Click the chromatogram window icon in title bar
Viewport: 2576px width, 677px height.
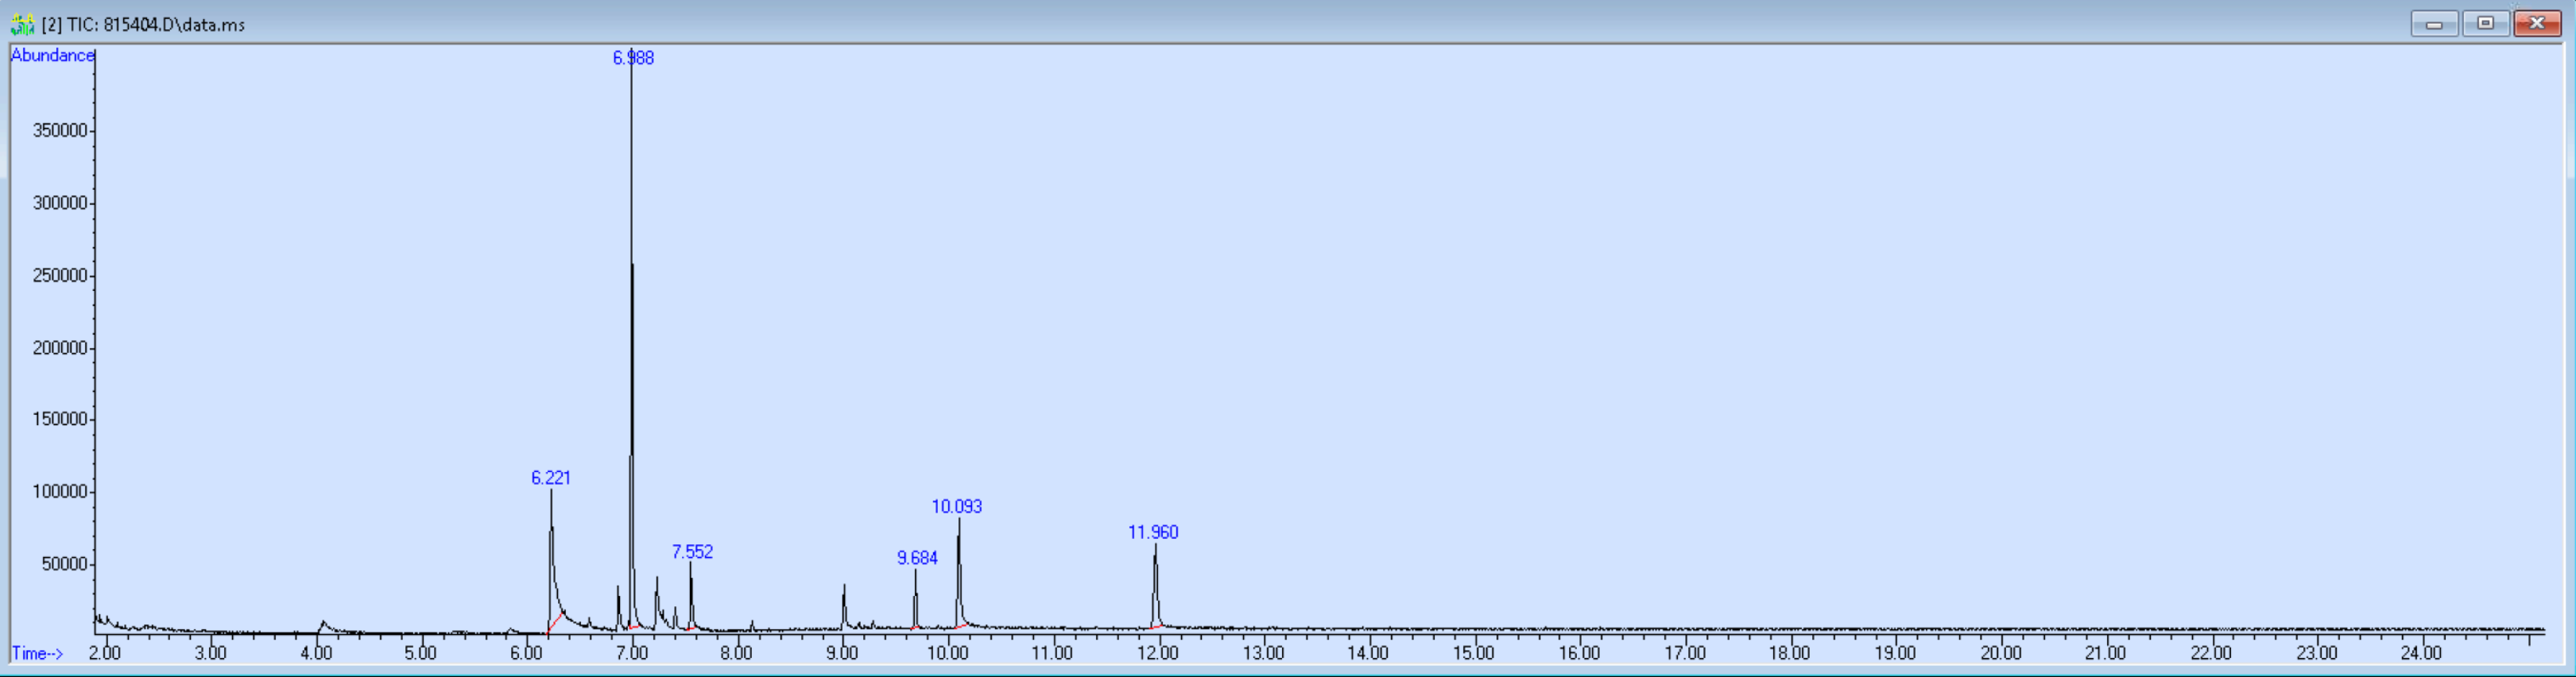(22, 24)
